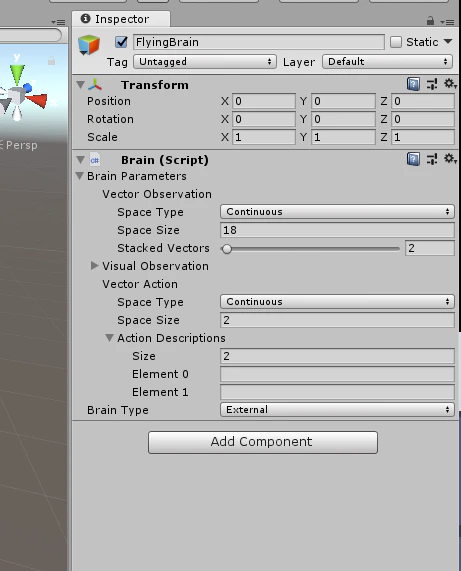Click the C# script icon beside Brain
461x571 pixels.
click(95, 160)
